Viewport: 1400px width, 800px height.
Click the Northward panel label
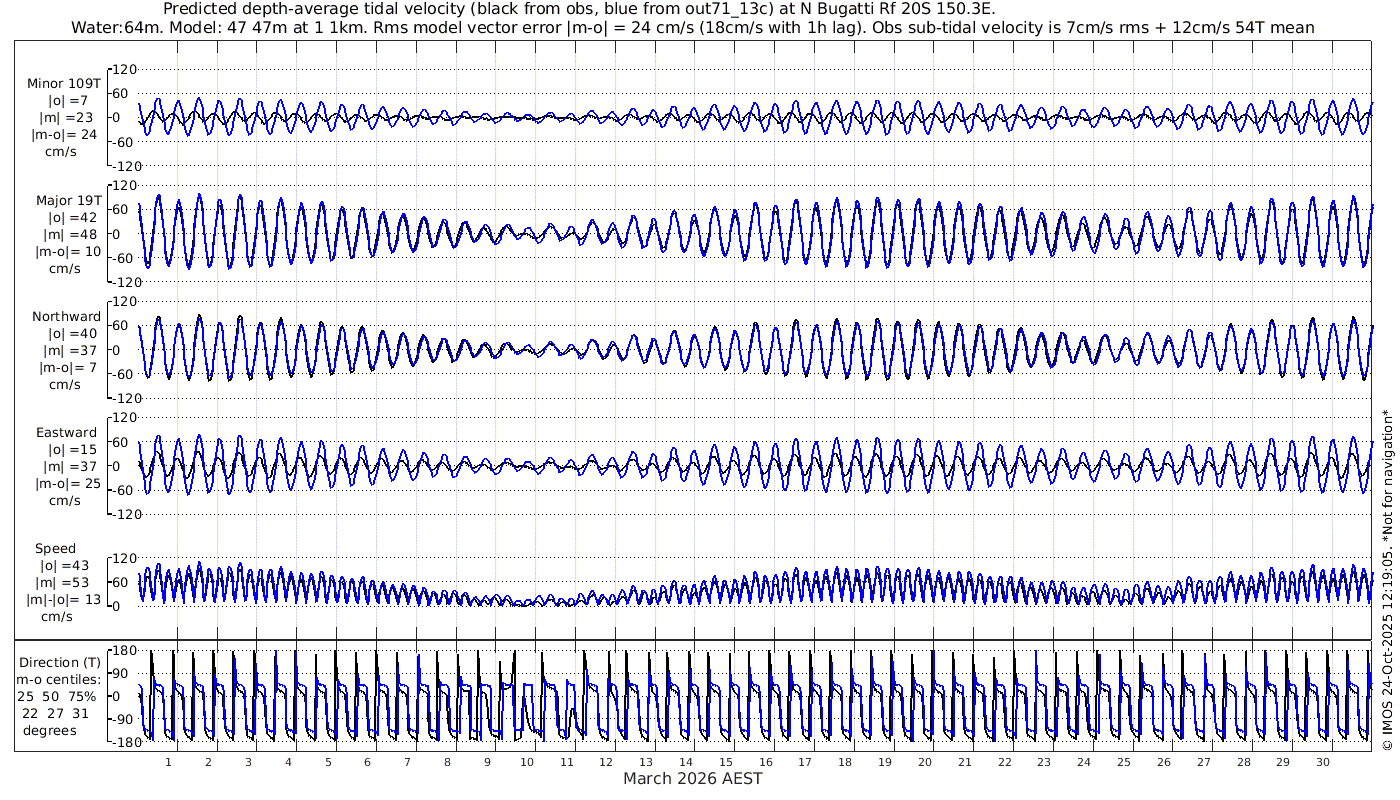point(66,317)
